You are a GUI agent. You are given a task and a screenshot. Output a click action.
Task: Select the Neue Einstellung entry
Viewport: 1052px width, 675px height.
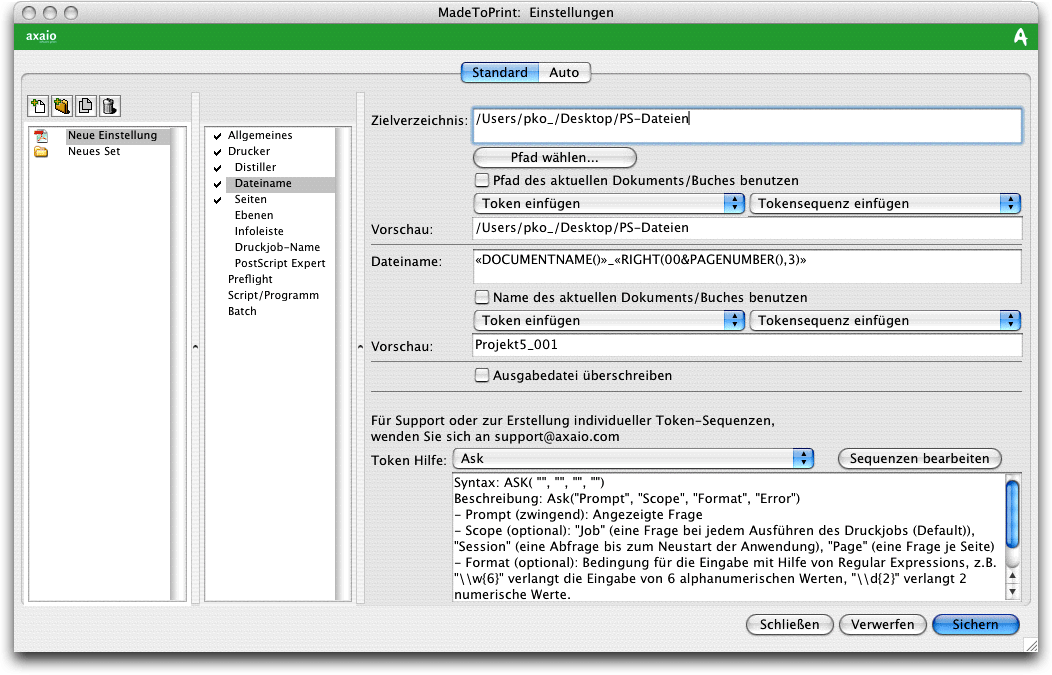[x=113, y=136]
